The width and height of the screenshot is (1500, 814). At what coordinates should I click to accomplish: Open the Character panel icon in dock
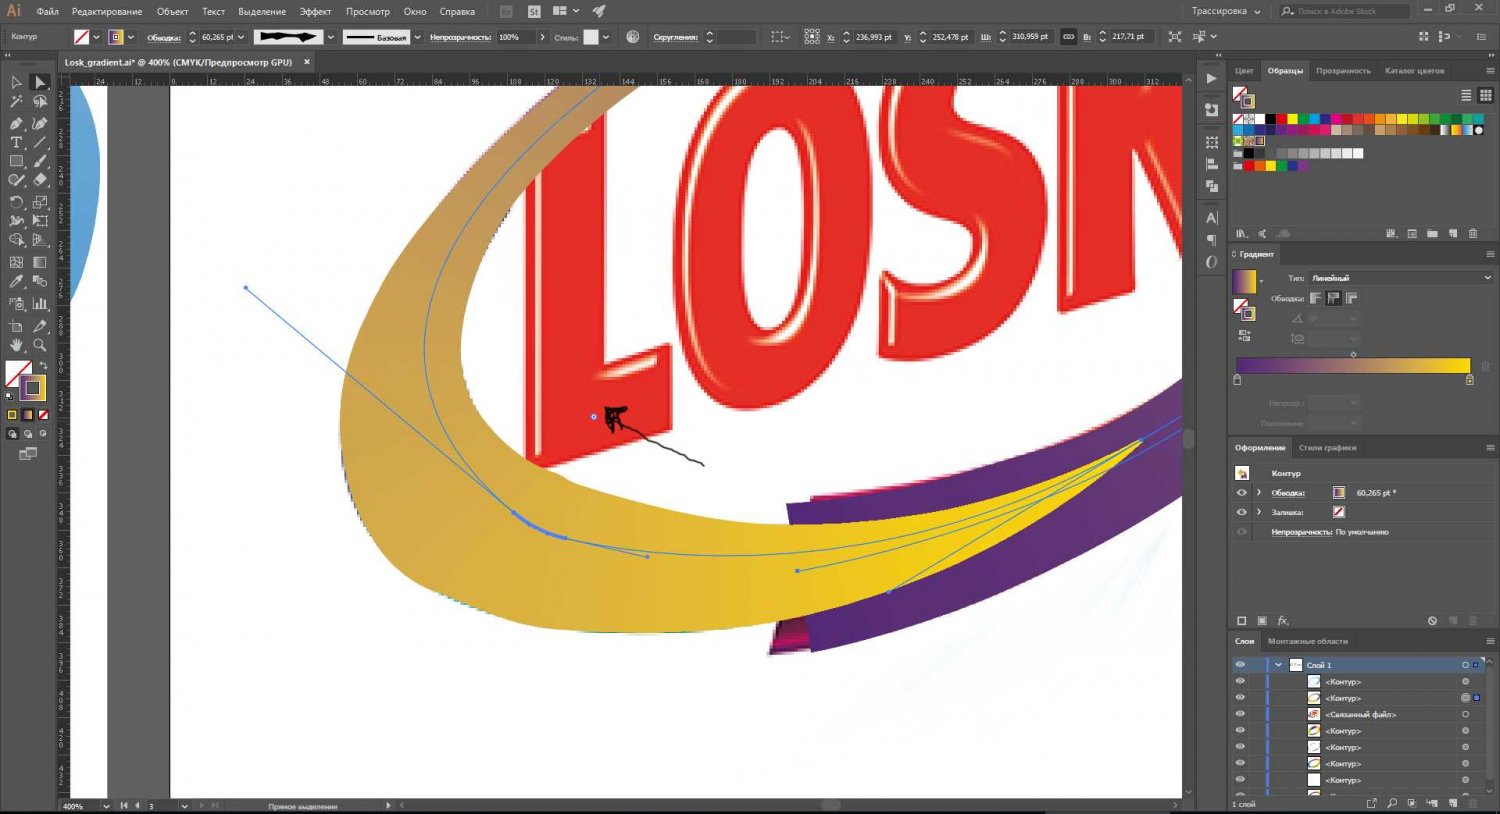1212,218
